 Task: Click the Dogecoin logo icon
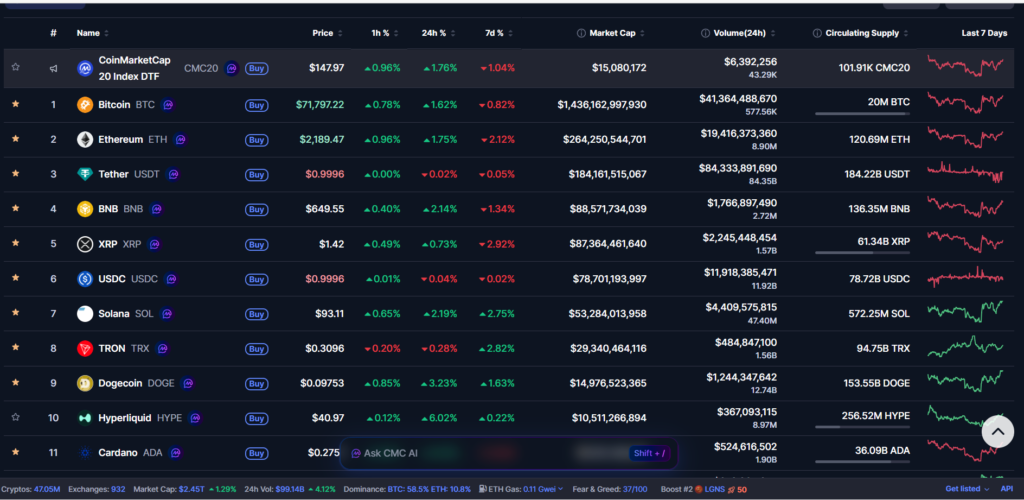pos(85,382)
